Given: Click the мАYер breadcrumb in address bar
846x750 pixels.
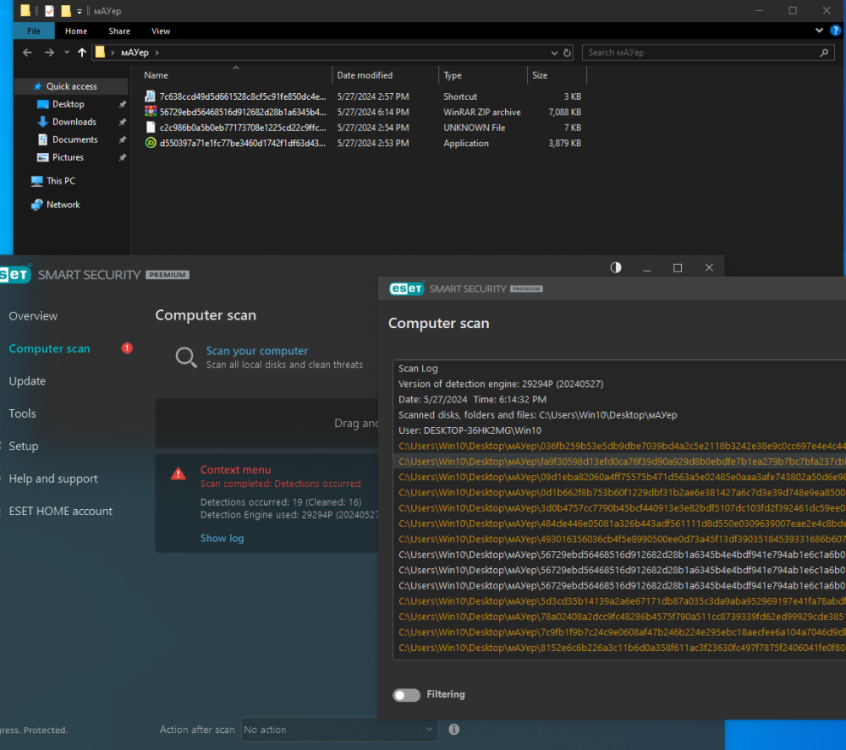Looking at the screenshot, I should (134, 52).
